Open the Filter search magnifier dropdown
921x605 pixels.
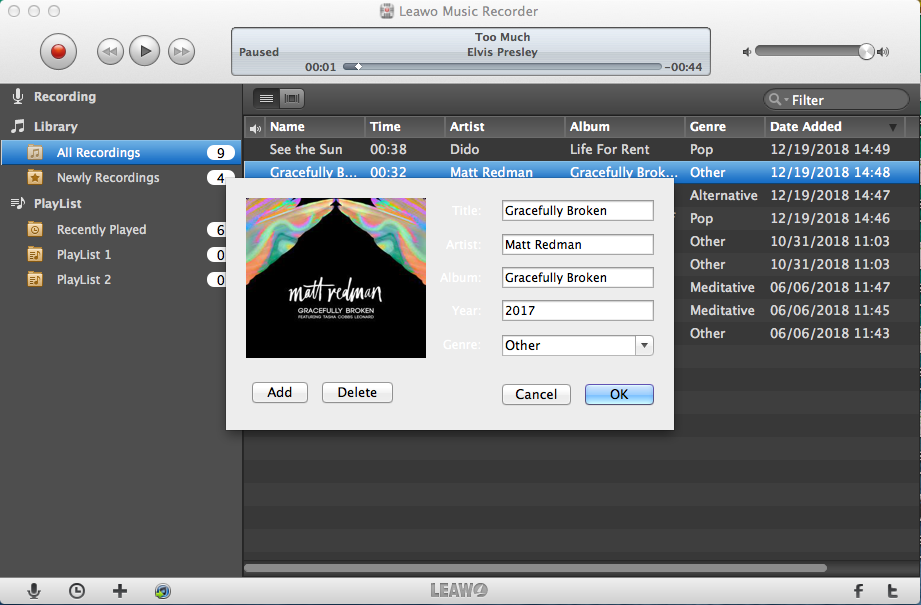pos(778,100)
